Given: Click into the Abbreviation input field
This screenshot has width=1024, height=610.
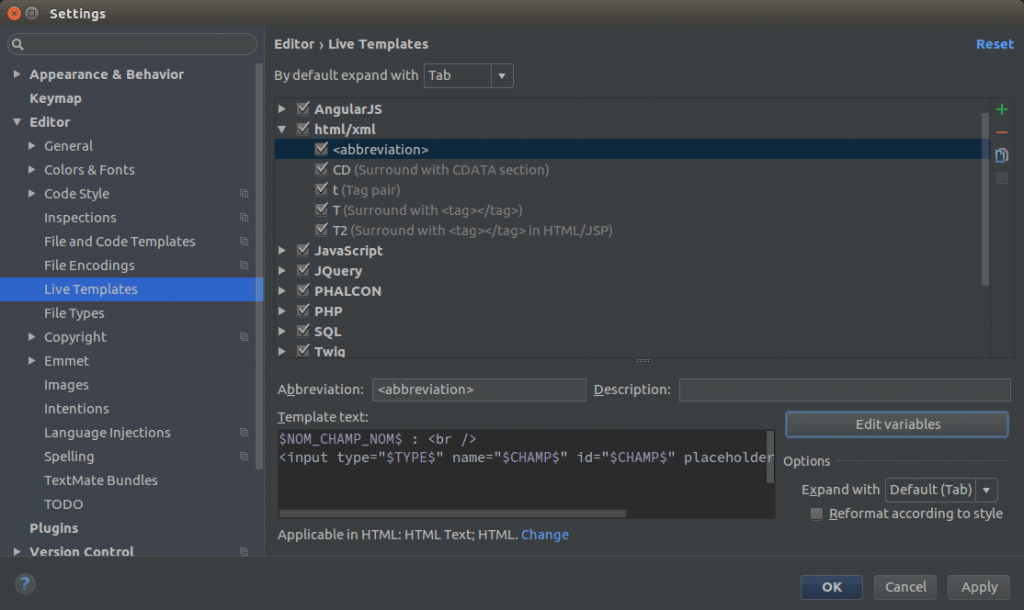Looking at the screenshot, I should pos(479,390).
